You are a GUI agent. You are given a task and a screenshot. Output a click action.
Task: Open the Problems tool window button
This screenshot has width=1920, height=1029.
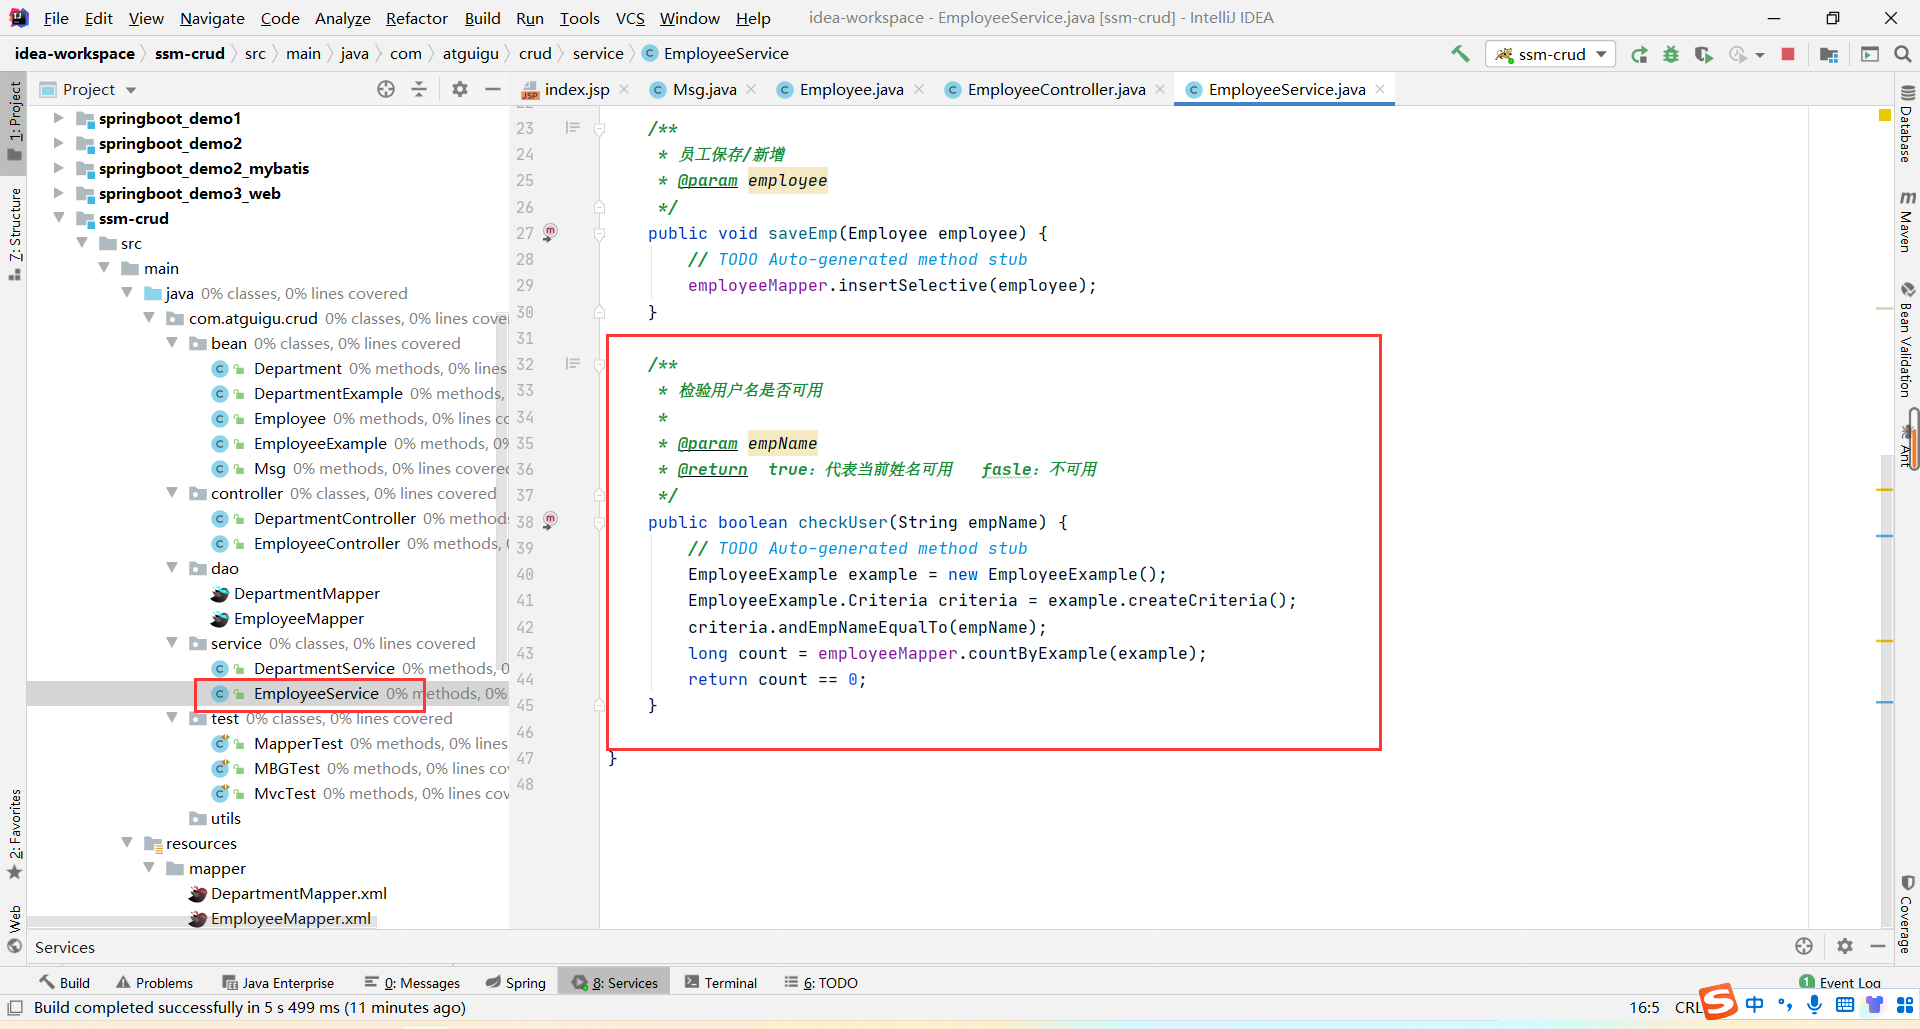[x=154, y=983]
